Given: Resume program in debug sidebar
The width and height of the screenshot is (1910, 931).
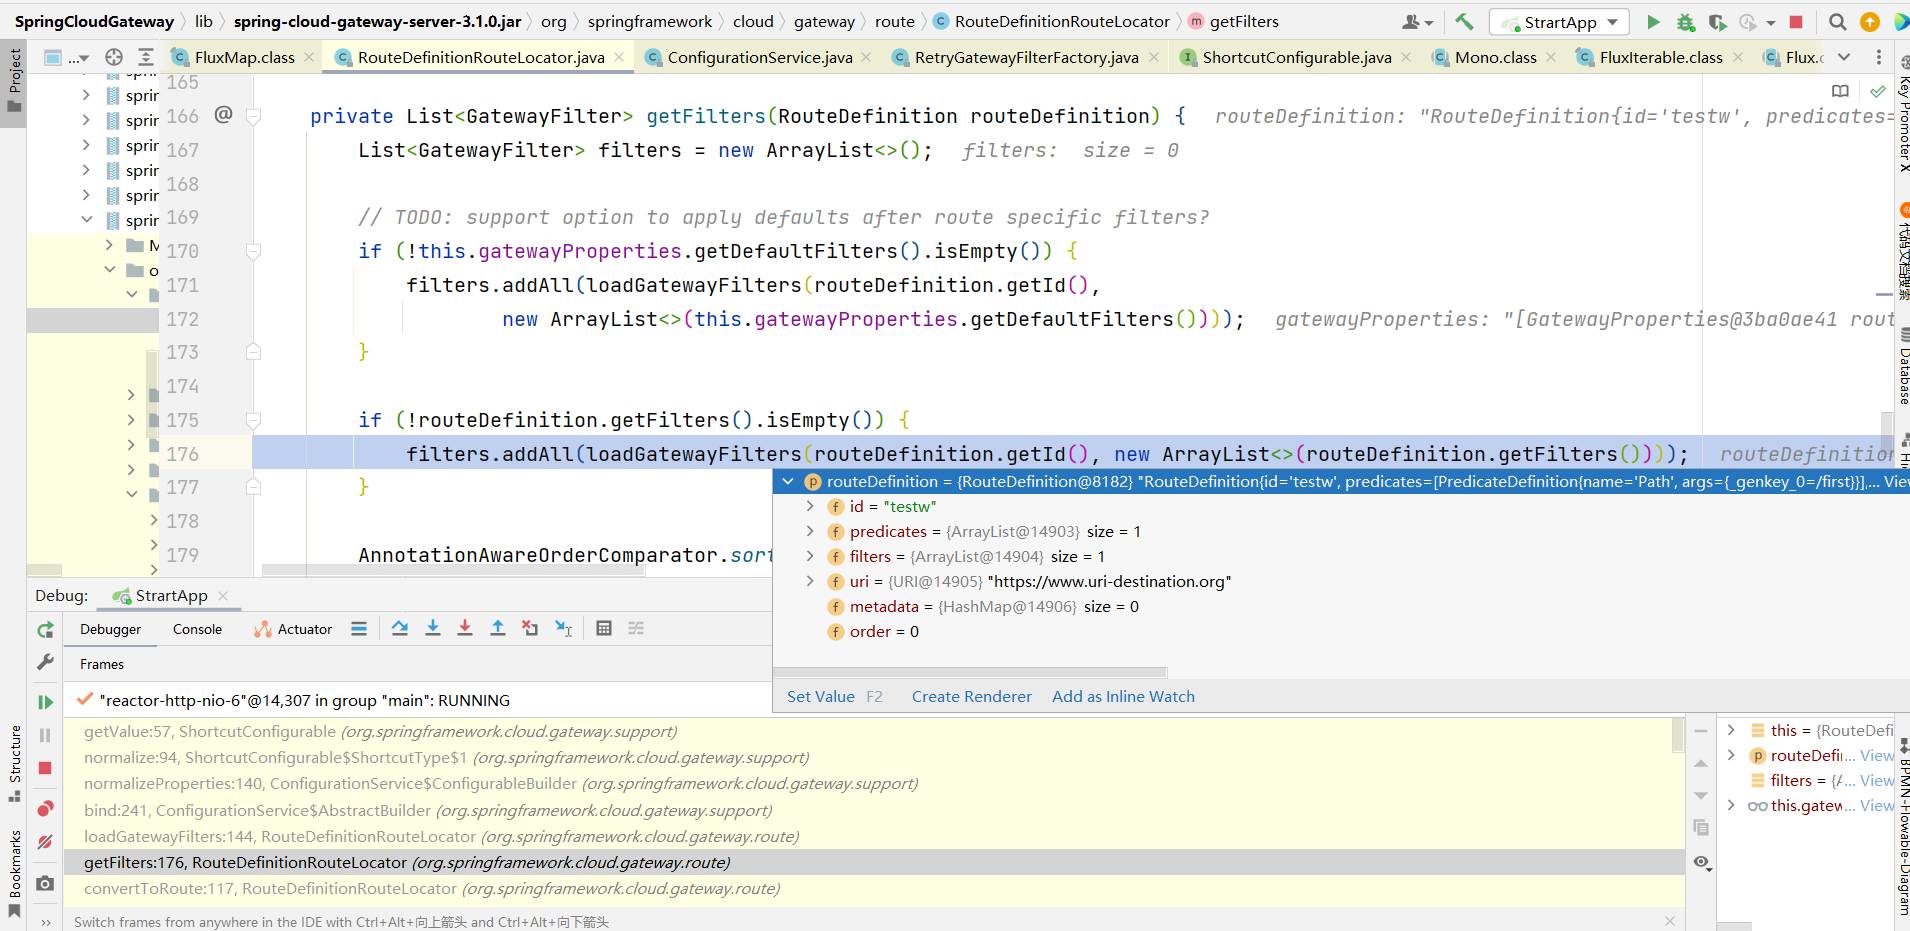Looking at the screenshot, I should [x=45, y=702].
